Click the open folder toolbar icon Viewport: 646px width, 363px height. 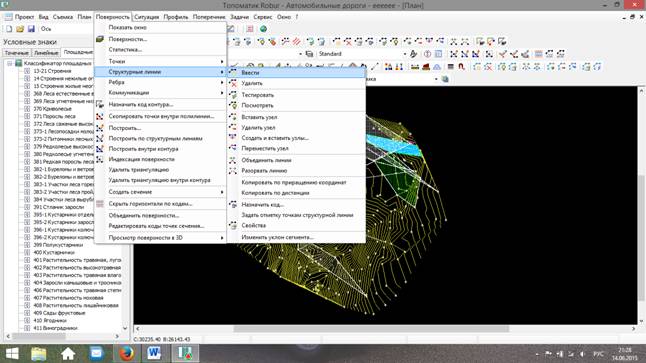20,29
